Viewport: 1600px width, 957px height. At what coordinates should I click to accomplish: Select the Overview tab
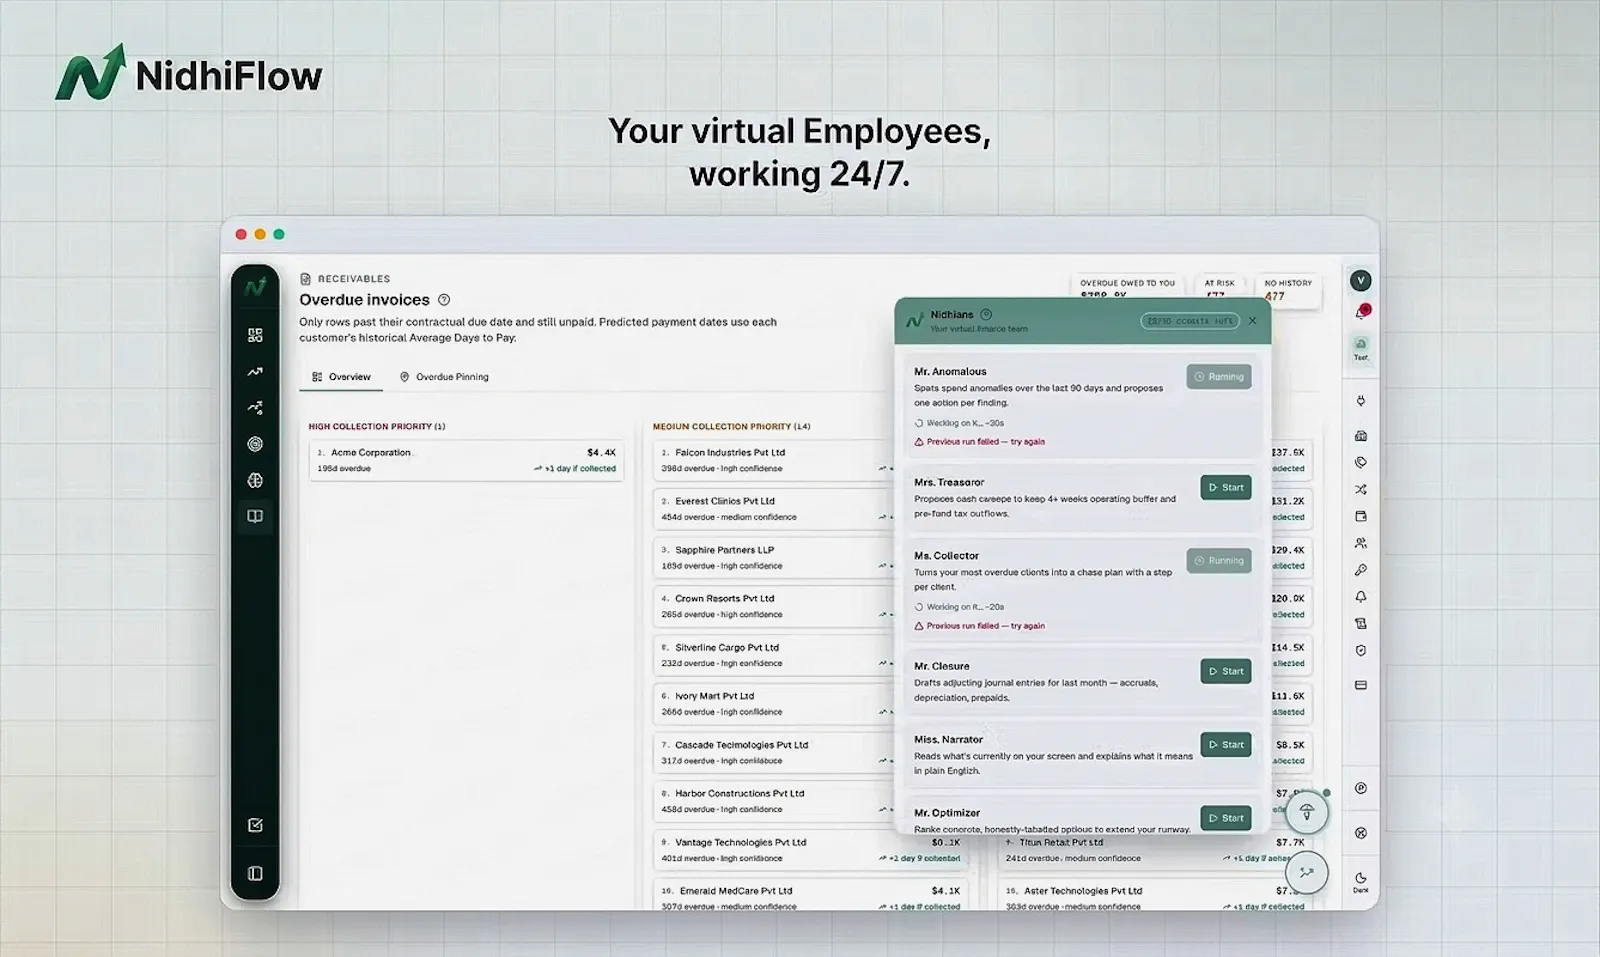pyautogui.click(x=341, y=377)
